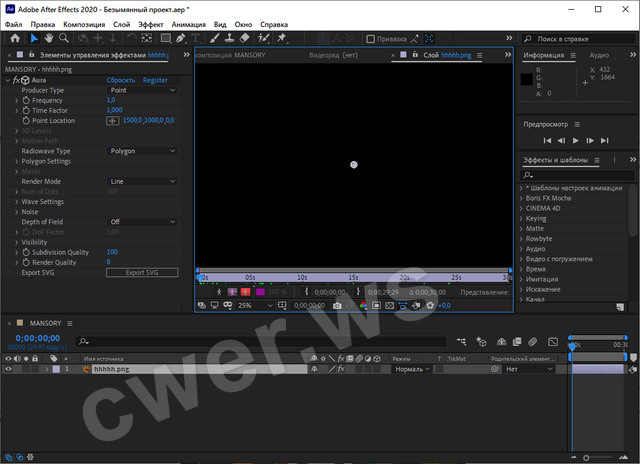This screenshot has width=640, height=464.
Task: Click the Frequency value of the Aura effect
Action: point(111,100)
